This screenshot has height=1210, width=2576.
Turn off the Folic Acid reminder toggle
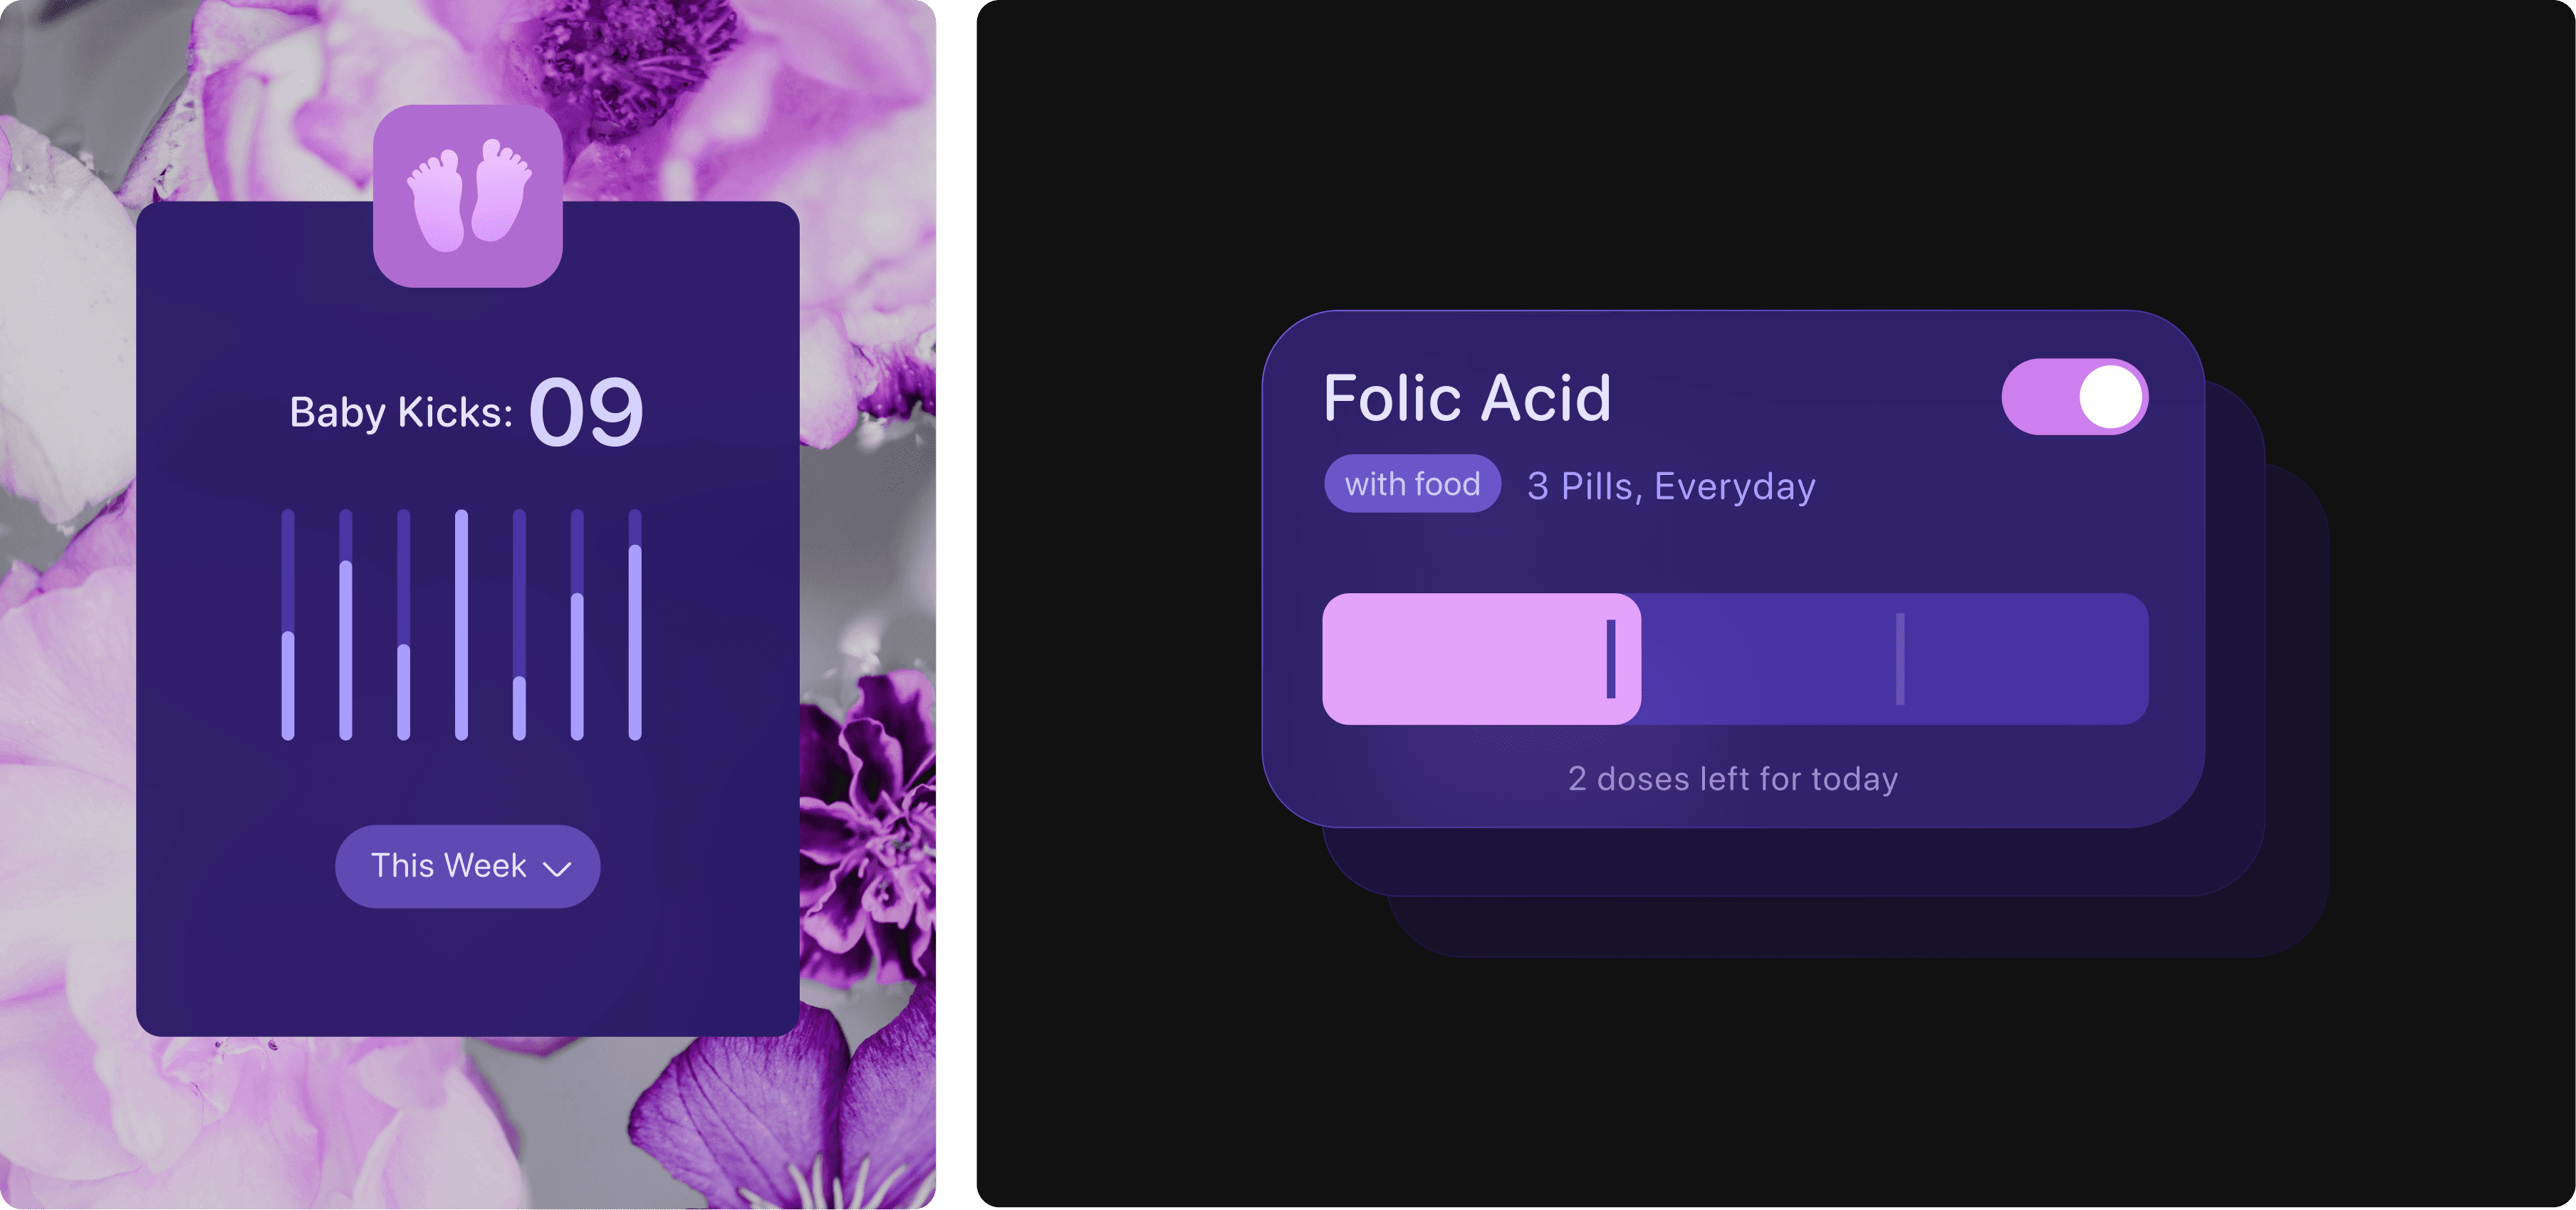click(2075, 397)
